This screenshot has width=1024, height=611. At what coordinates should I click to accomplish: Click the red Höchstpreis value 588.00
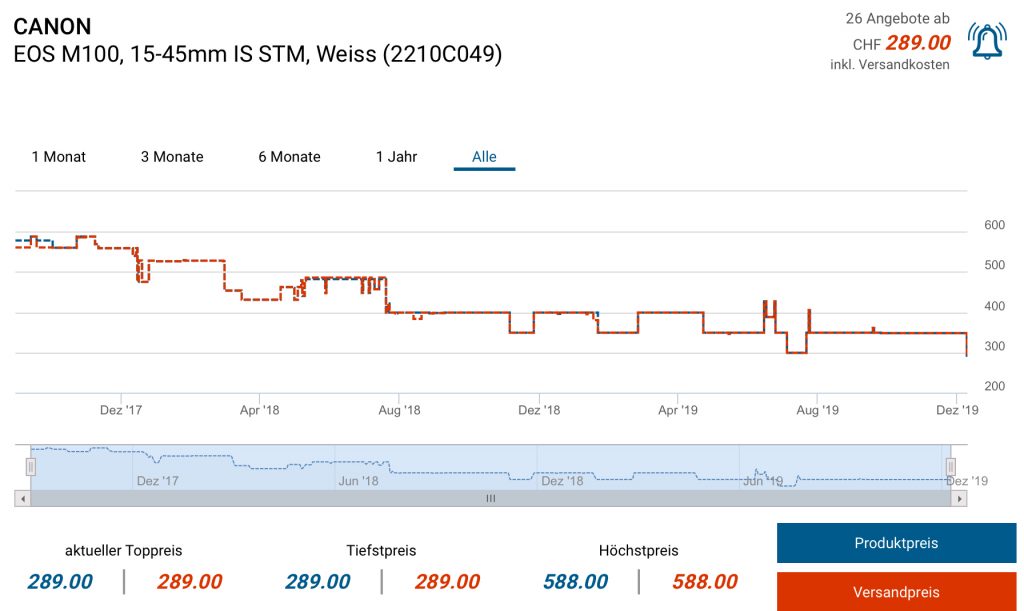(x=704, y=582)
